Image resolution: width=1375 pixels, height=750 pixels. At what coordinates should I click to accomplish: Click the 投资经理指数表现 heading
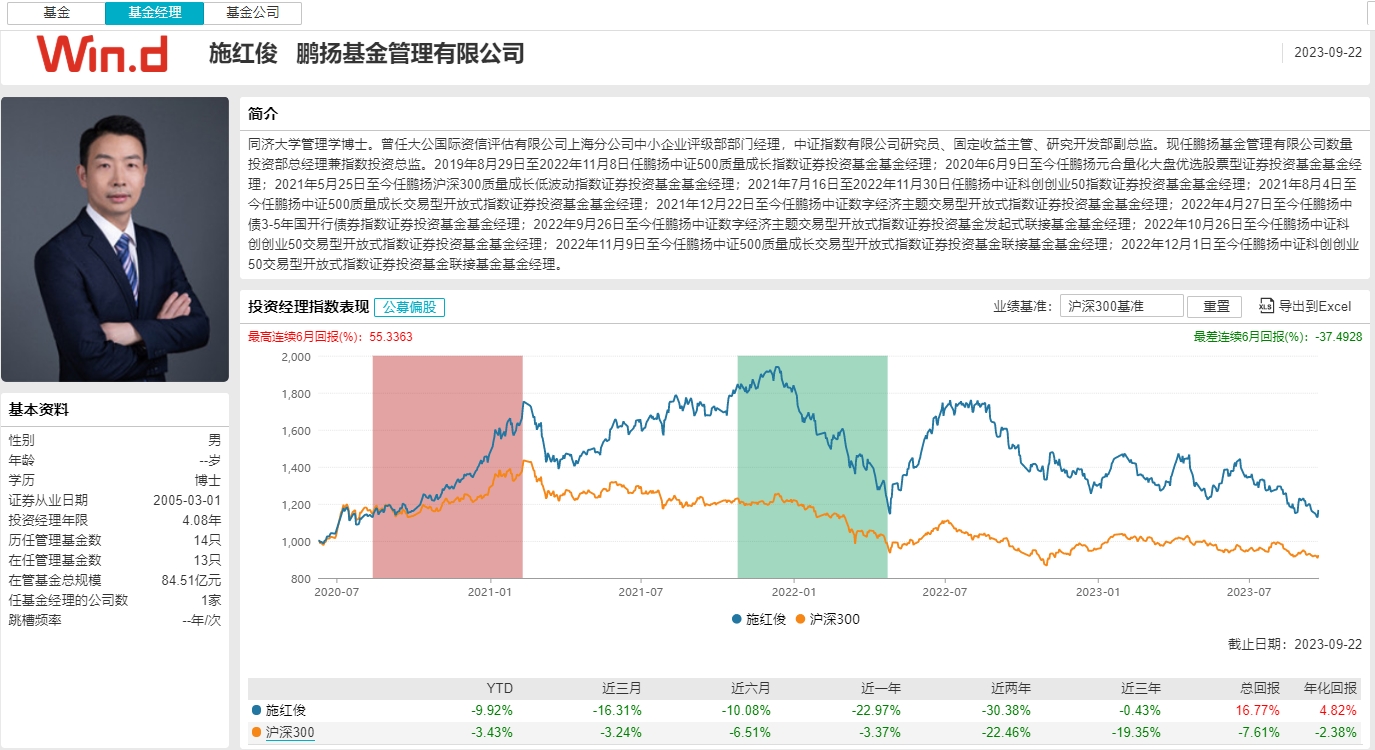[x=309, y=307]
